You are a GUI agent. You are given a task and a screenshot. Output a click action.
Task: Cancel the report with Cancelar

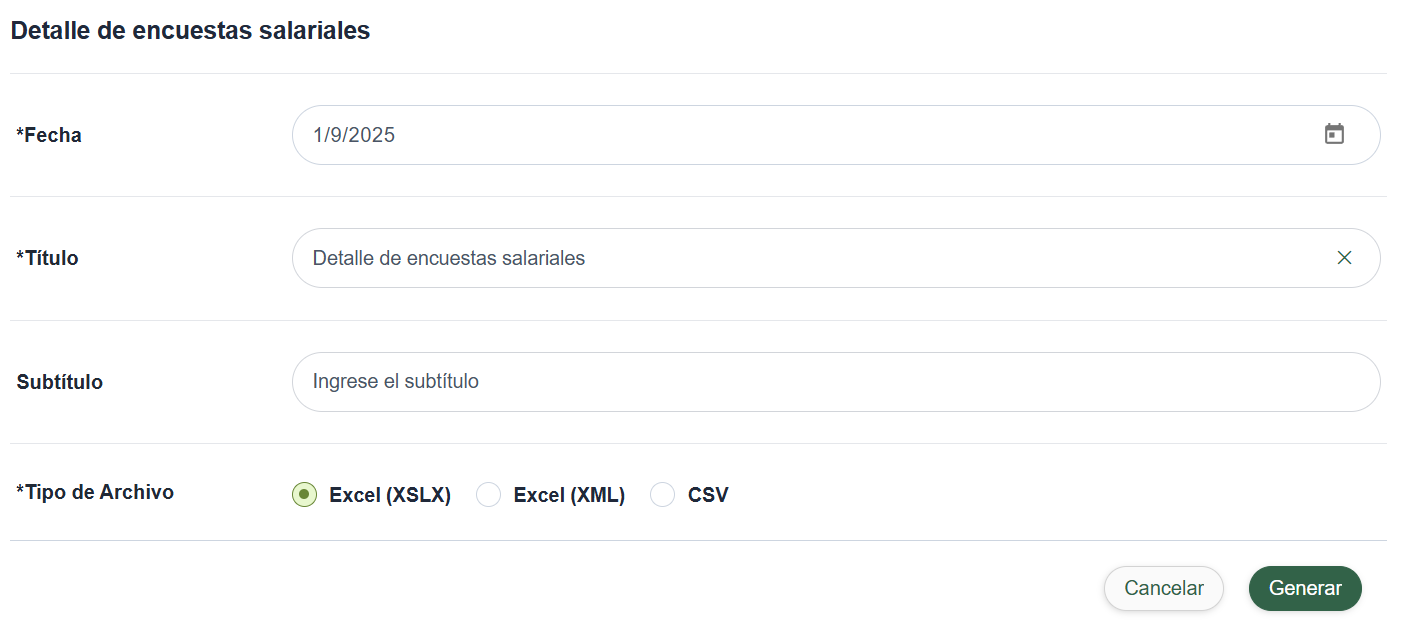point(1164,588)
